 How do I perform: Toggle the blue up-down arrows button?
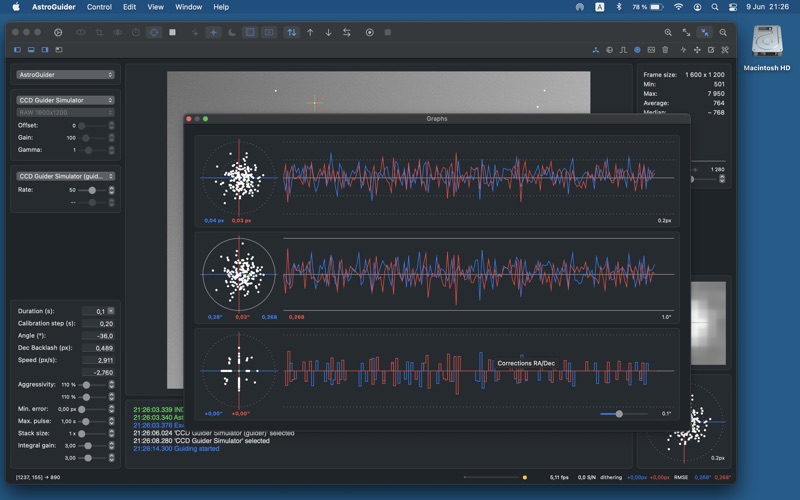tap(291, 32)
